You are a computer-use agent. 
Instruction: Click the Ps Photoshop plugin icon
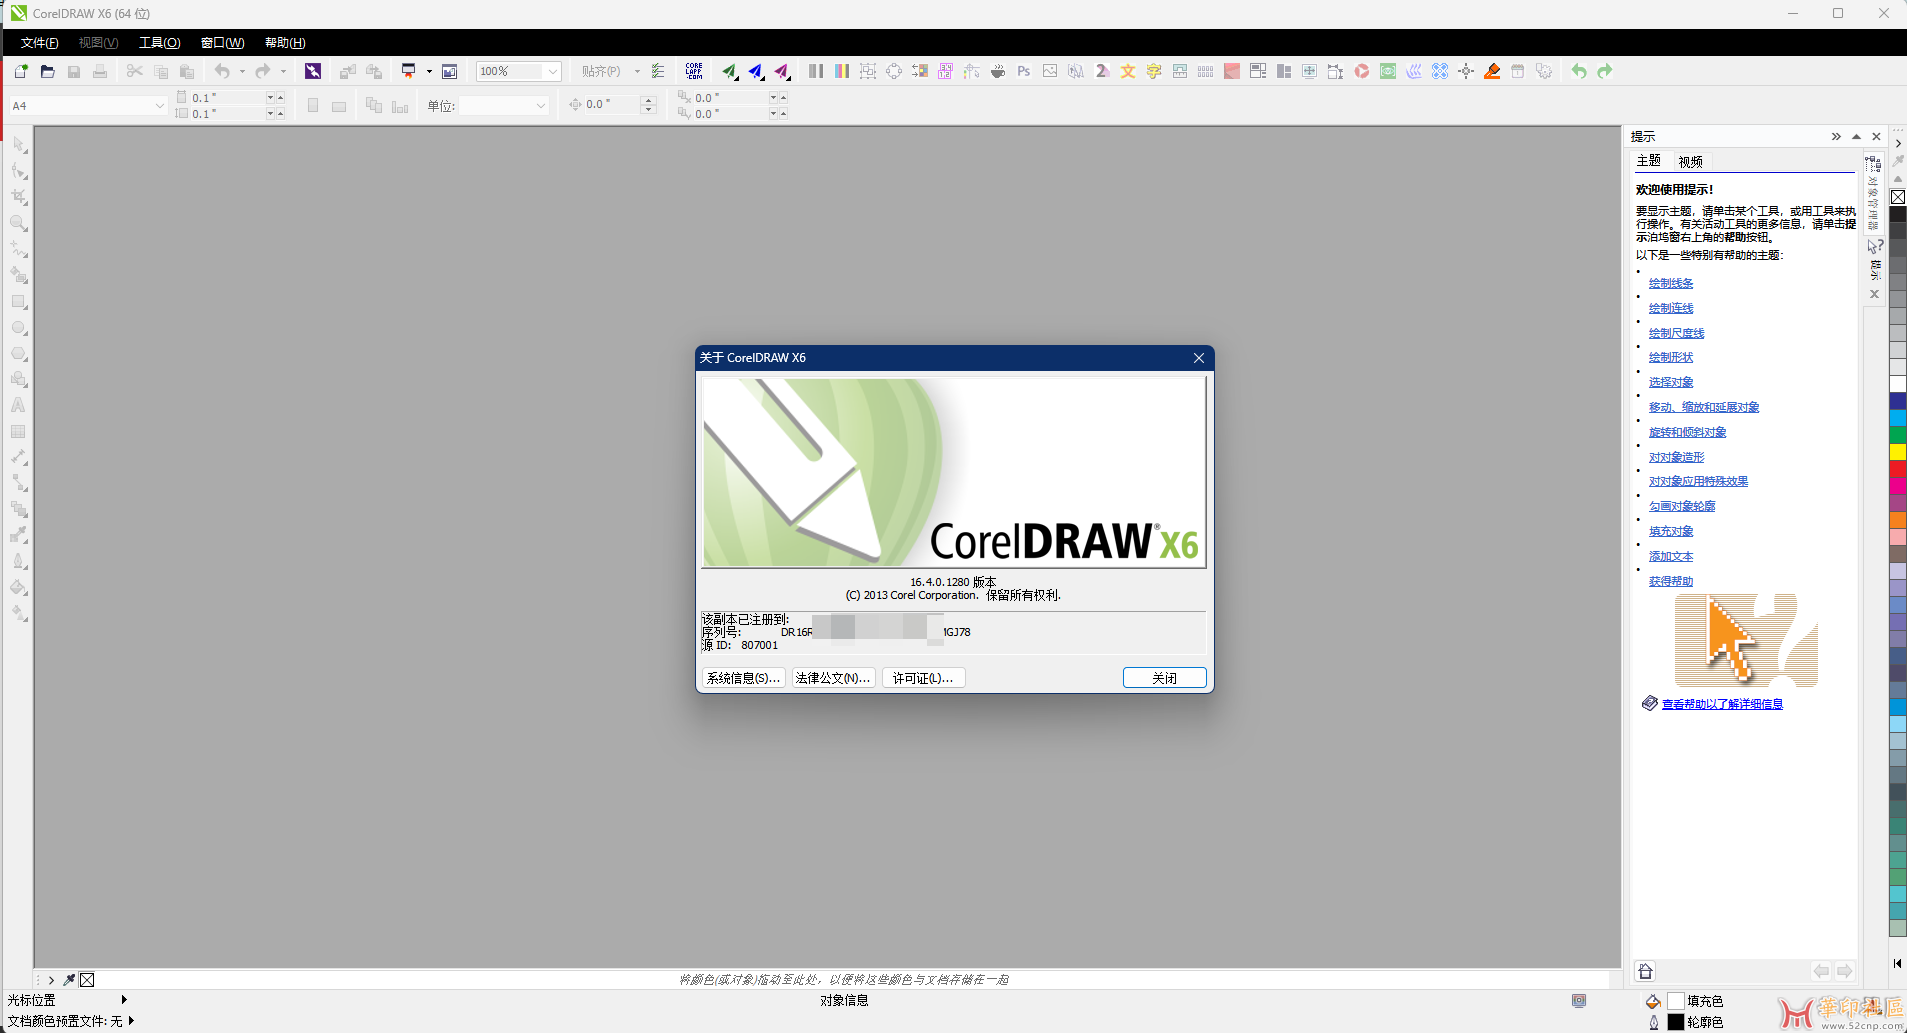[x=1024, y=71]
